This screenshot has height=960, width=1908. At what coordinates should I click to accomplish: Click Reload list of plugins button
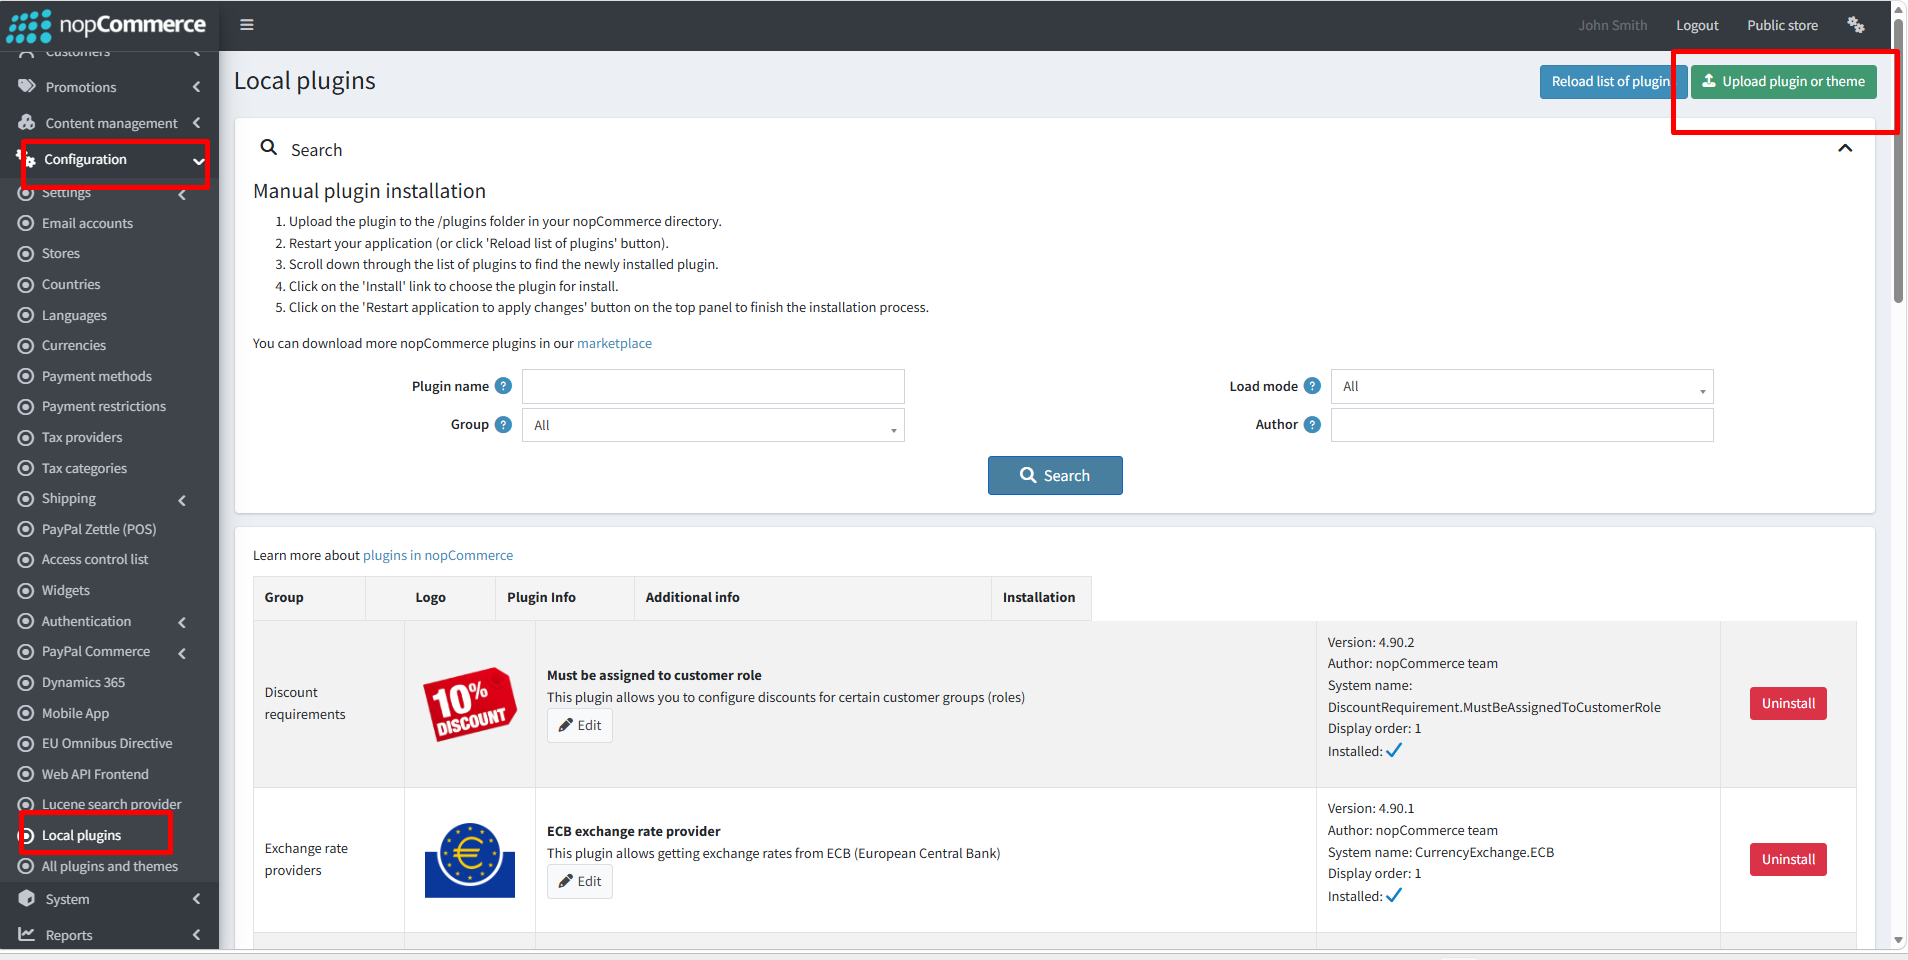[x=1611, y=82]
